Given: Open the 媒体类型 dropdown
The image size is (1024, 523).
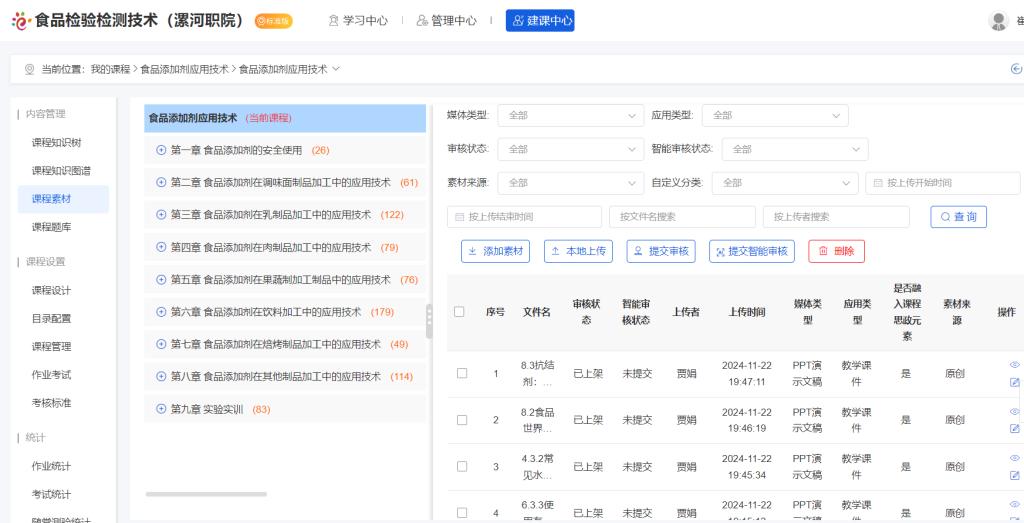Looking at the screenshot, I should tap(570, 115).
